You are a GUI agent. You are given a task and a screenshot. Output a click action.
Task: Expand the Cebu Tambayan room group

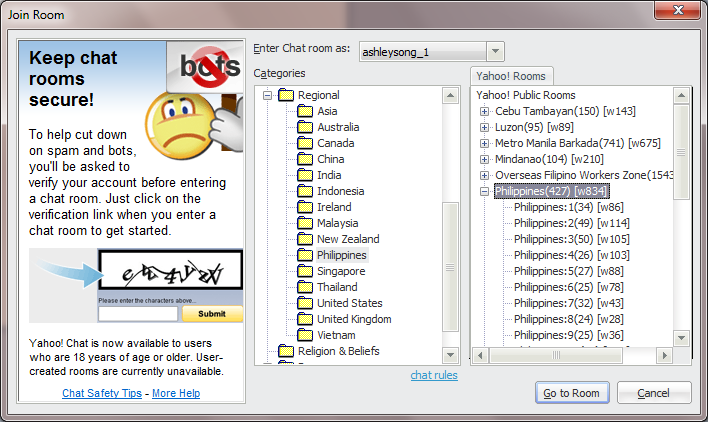pos(484,111)
